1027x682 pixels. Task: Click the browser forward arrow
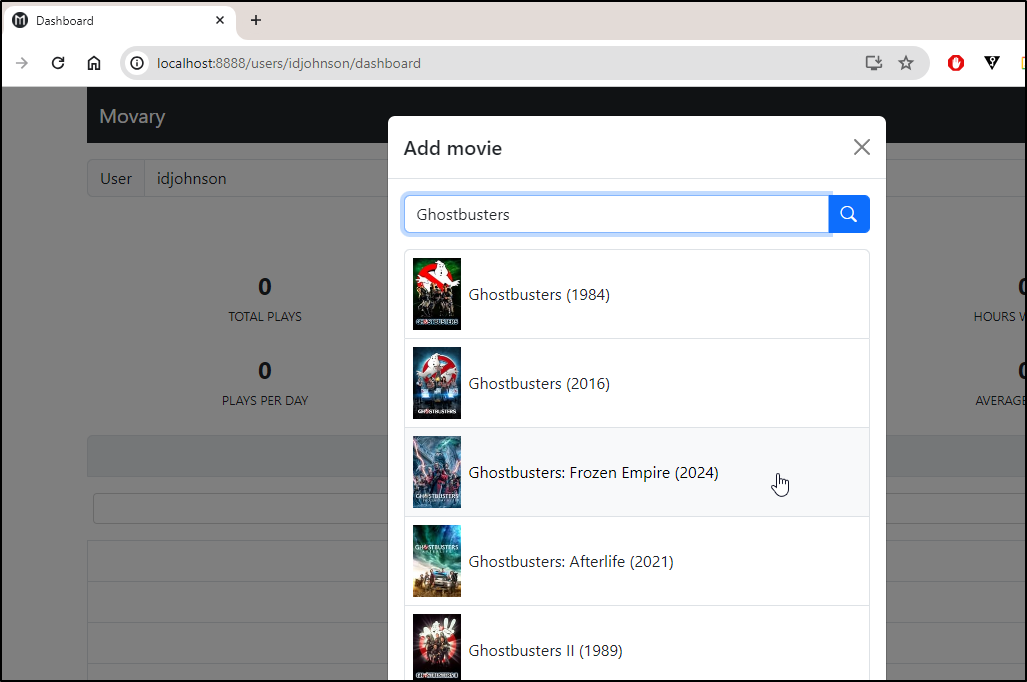[22, 63]
